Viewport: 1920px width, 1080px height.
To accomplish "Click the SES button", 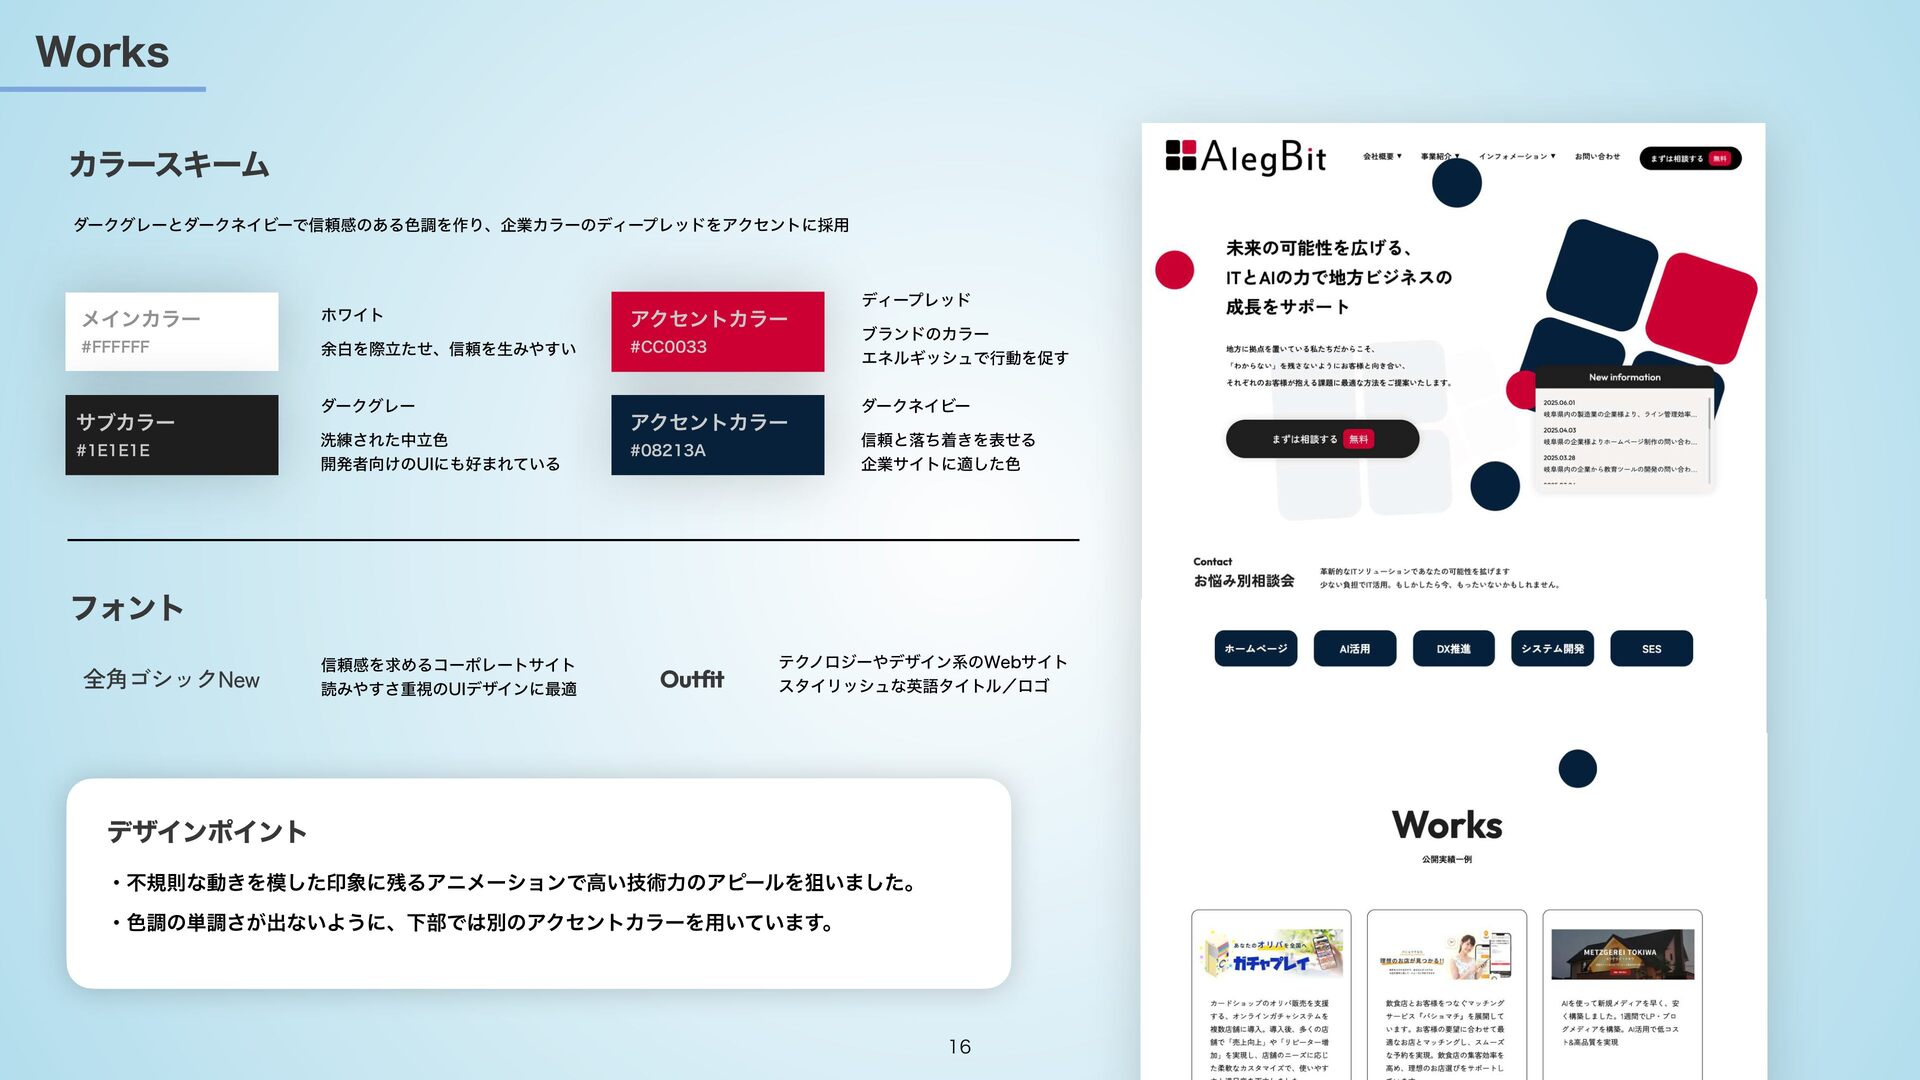I will (1651, 649).
